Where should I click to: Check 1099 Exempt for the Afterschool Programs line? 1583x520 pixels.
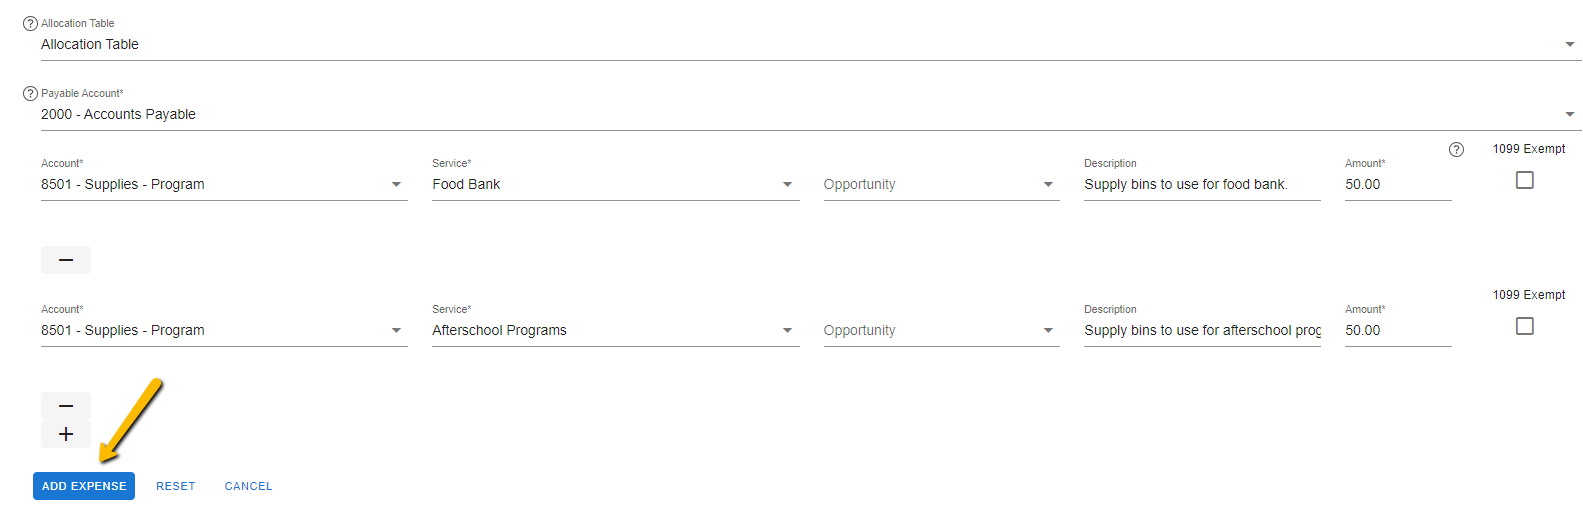pyautogui.click(x=1525, y=326)
